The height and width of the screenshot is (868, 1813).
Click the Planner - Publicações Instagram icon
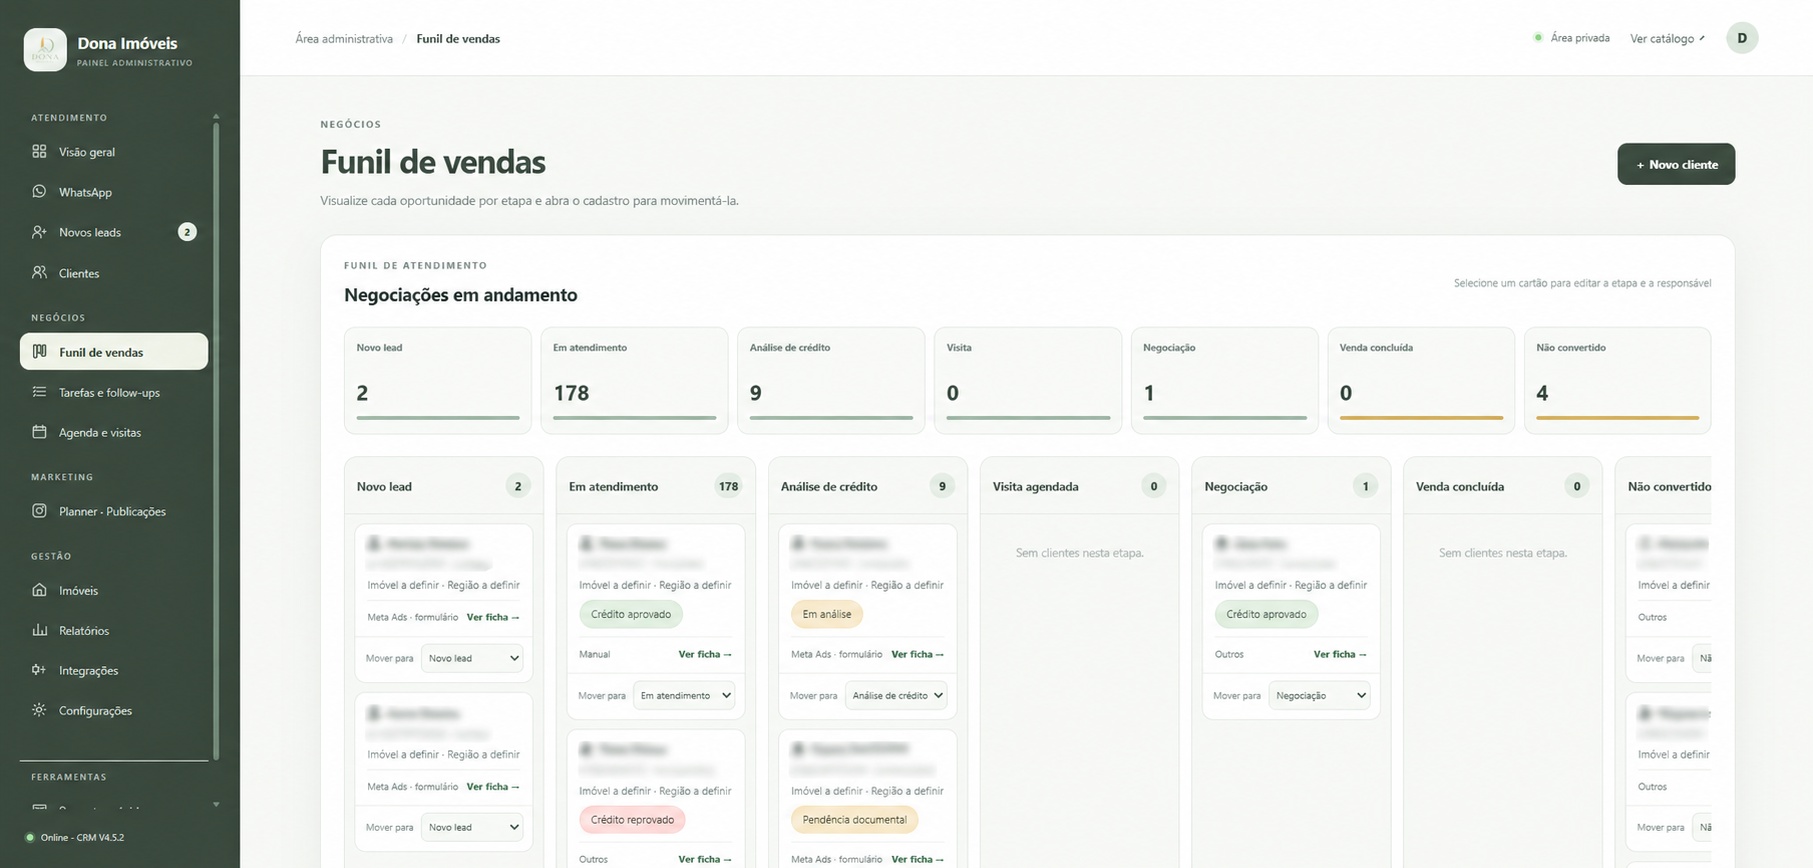coord(39,511)
